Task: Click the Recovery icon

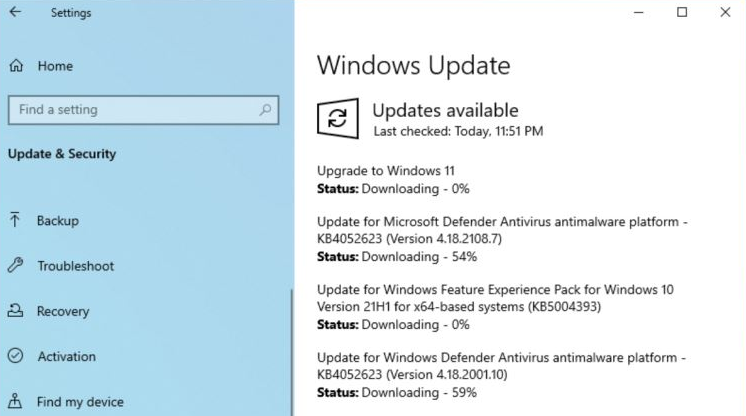Action: (x=15, y=310)
